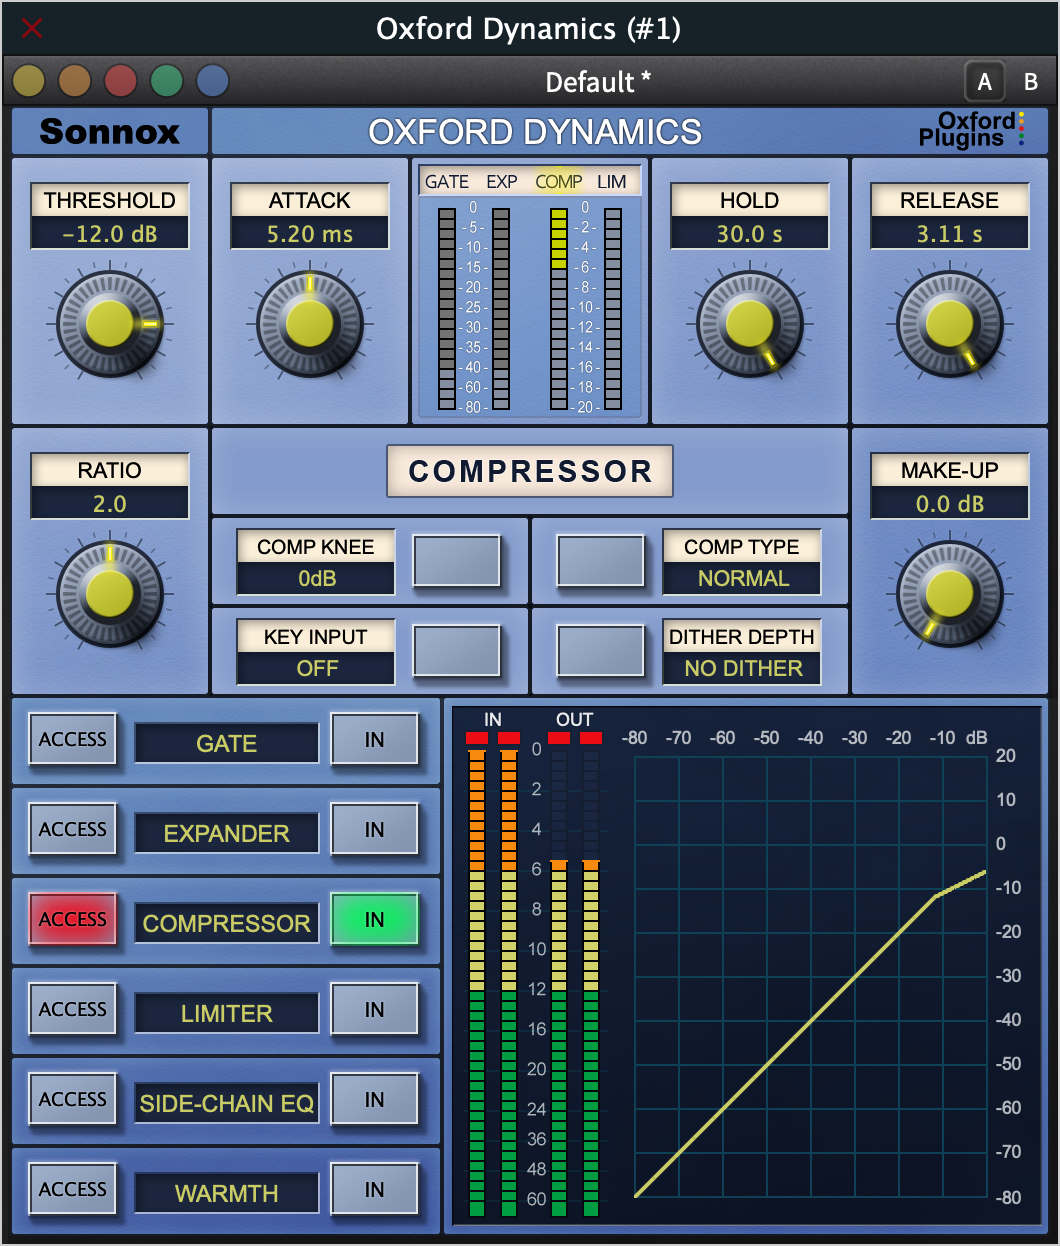Enable the Warmth IN button
The height and width of the screenshot is (1246, 1060).
point(374,1189)
